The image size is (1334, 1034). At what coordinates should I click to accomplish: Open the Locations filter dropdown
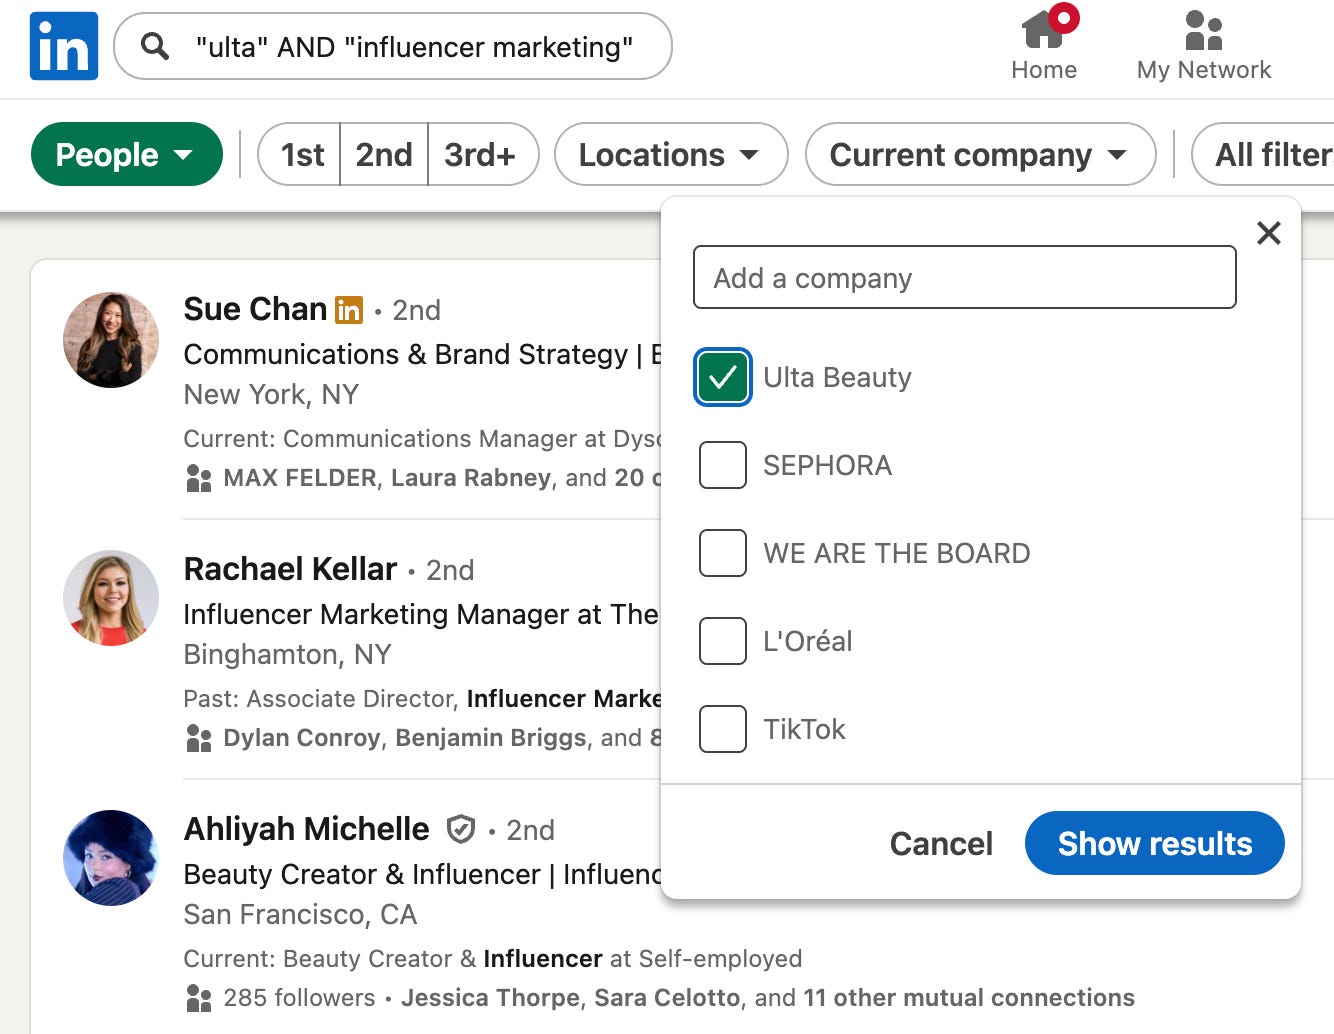click(671, 154)
